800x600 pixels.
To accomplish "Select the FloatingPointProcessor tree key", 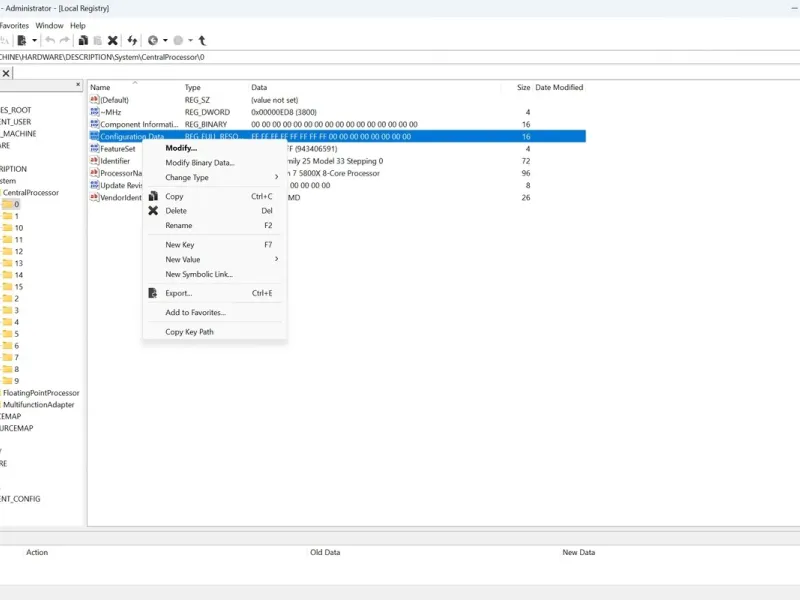I will pos(41,393).
